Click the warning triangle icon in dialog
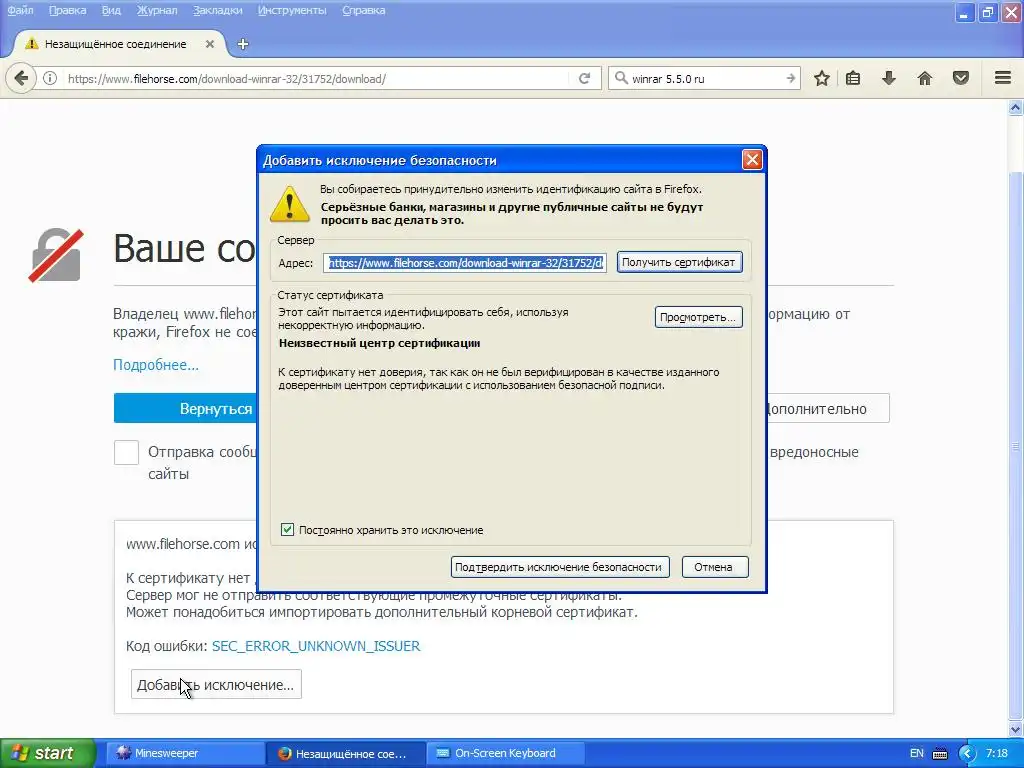The height and width of the screenshot is (768, 1024). pyautogui.click(x=289, y=204)
